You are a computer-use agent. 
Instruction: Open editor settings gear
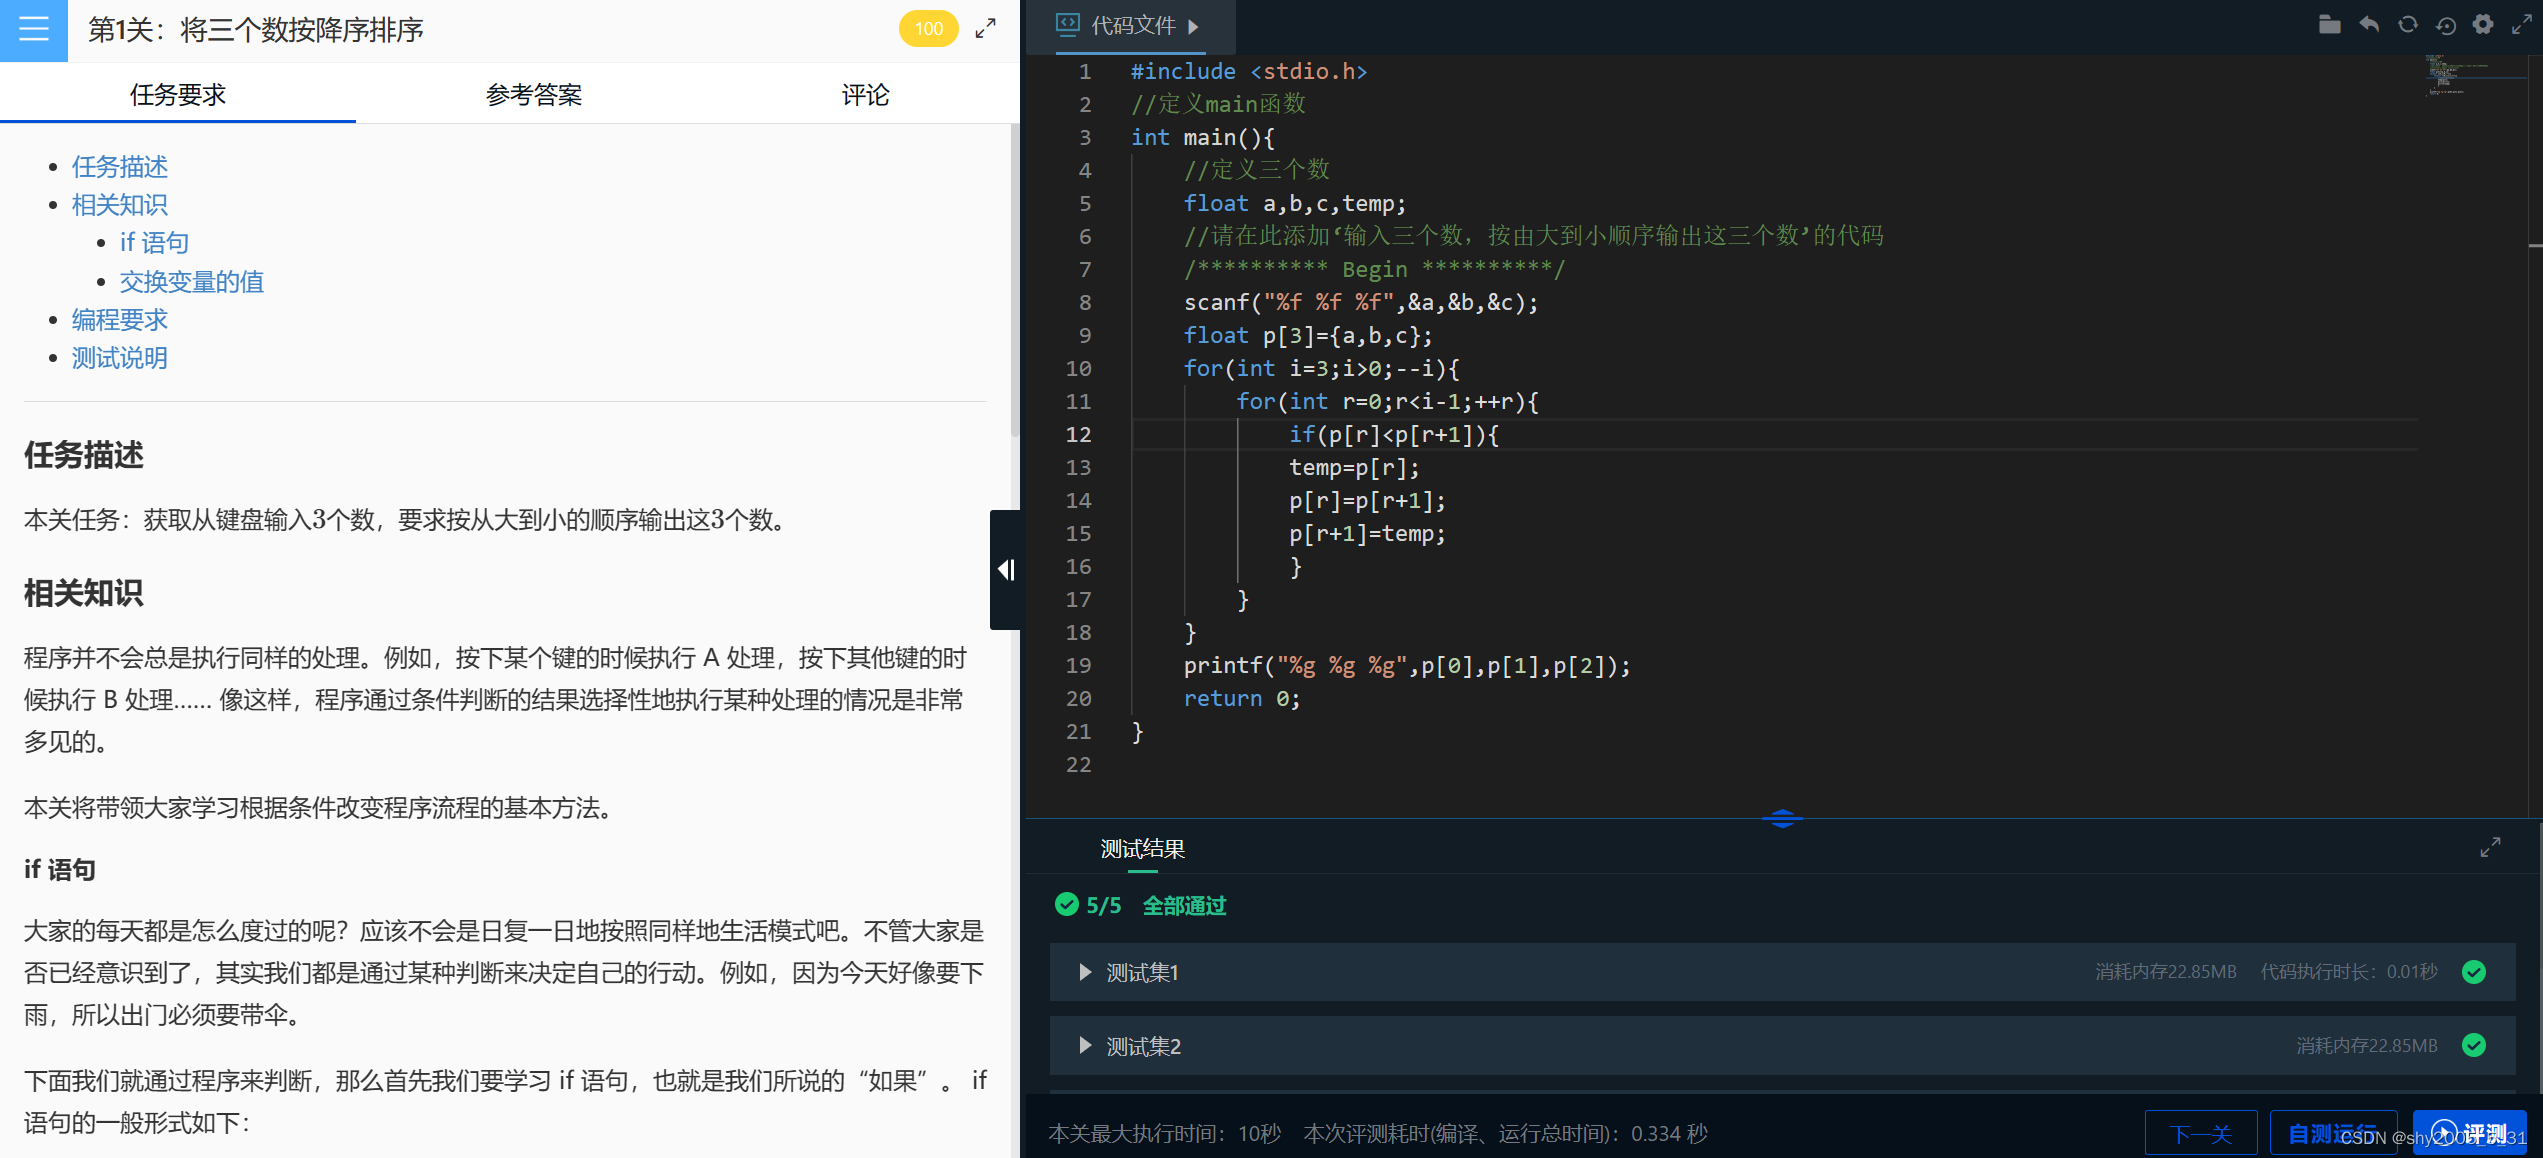pyautogui.click(x=2483, y=25)
